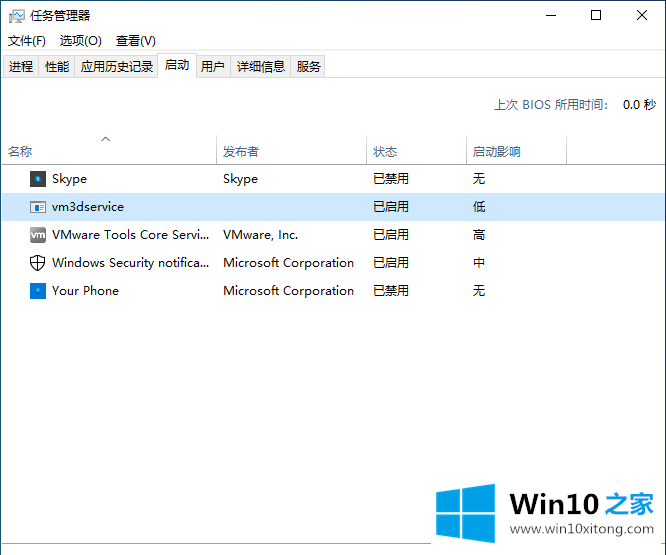This screenshot has width=666, height=555.
Task: Maximize the Task Manager window
Action: tap(596, 16)
